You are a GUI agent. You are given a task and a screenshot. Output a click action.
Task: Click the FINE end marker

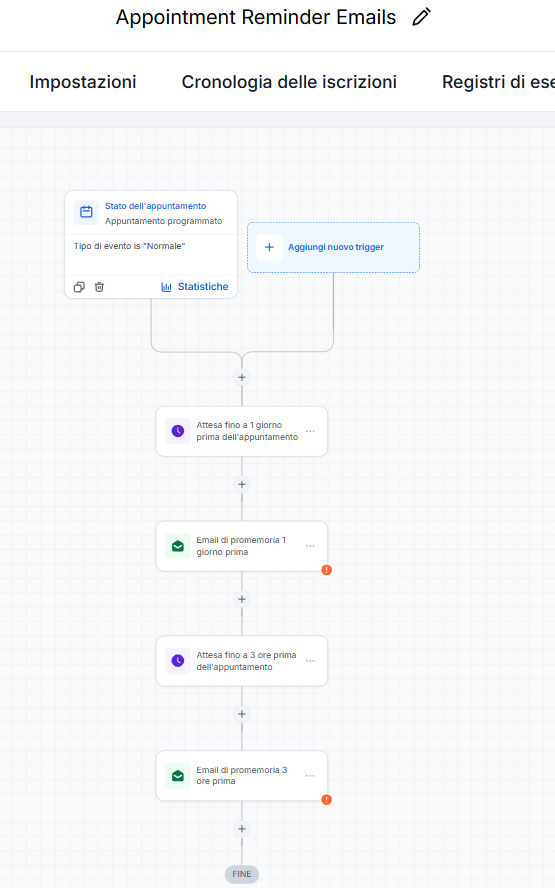pos(242,874)
